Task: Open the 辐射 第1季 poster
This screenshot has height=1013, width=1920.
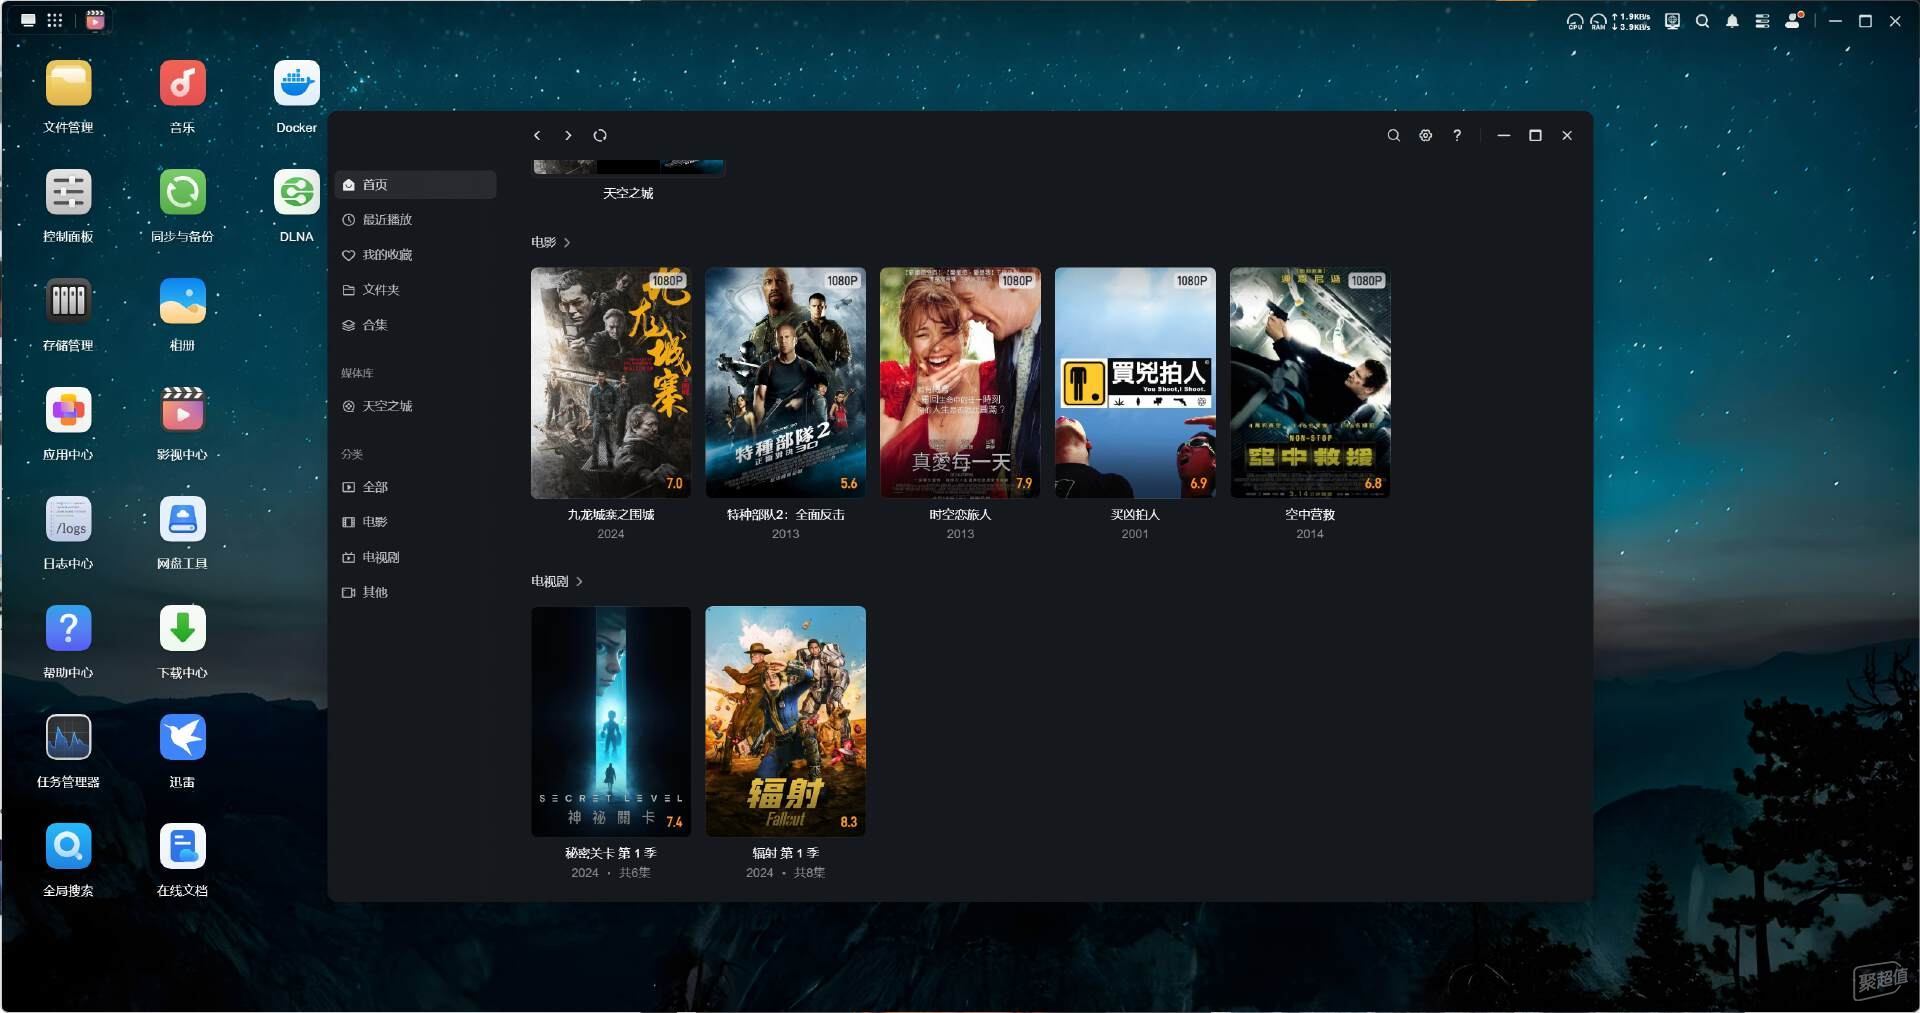Action: (x=785, y=721)
